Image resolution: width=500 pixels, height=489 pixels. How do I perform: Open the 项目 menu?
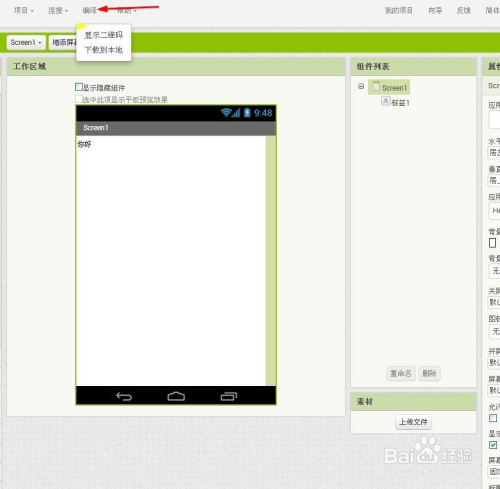[24, 11]
